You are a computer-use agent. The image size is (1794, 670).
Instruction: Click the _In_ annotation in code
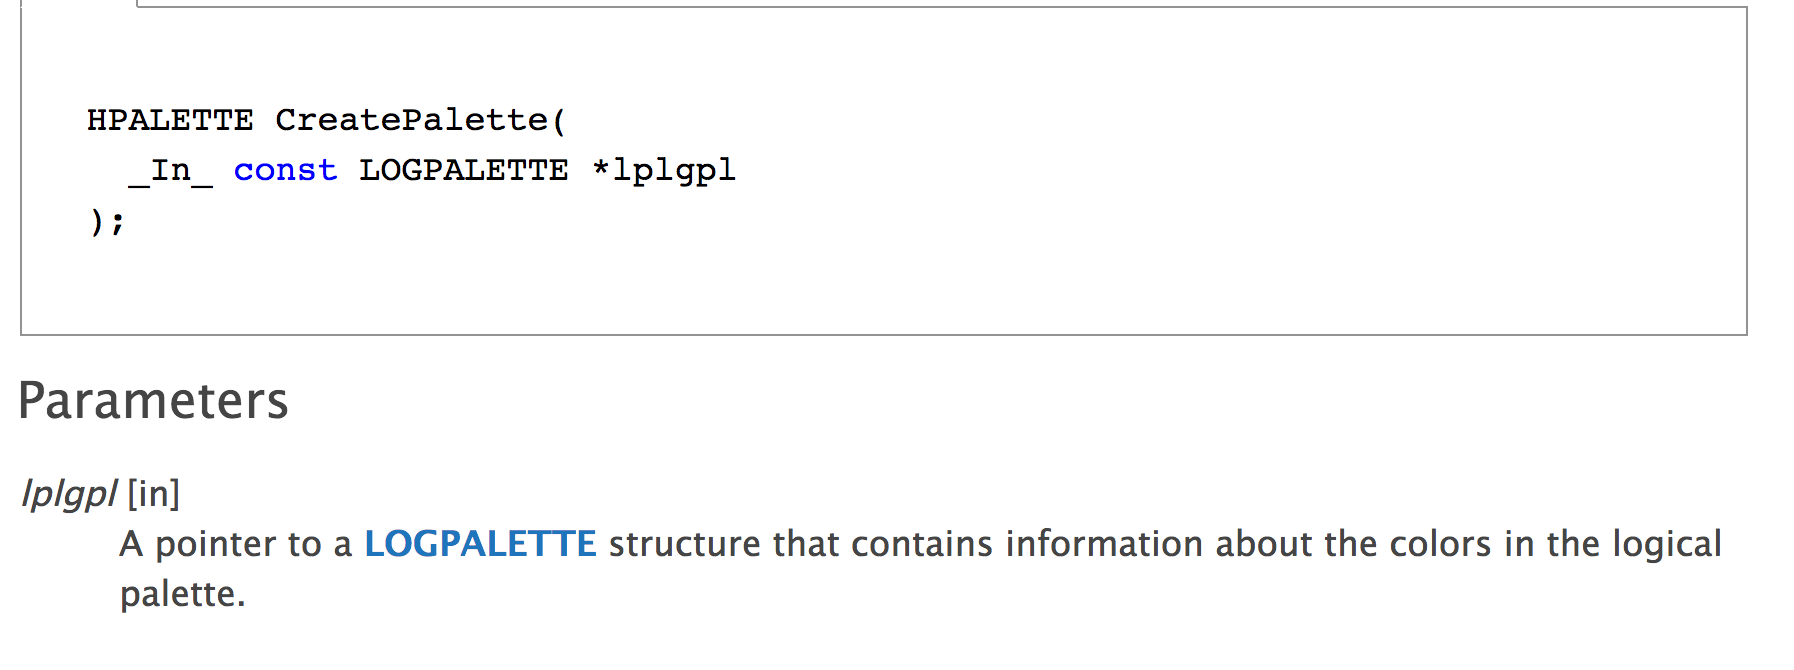(x=171, y=171)
